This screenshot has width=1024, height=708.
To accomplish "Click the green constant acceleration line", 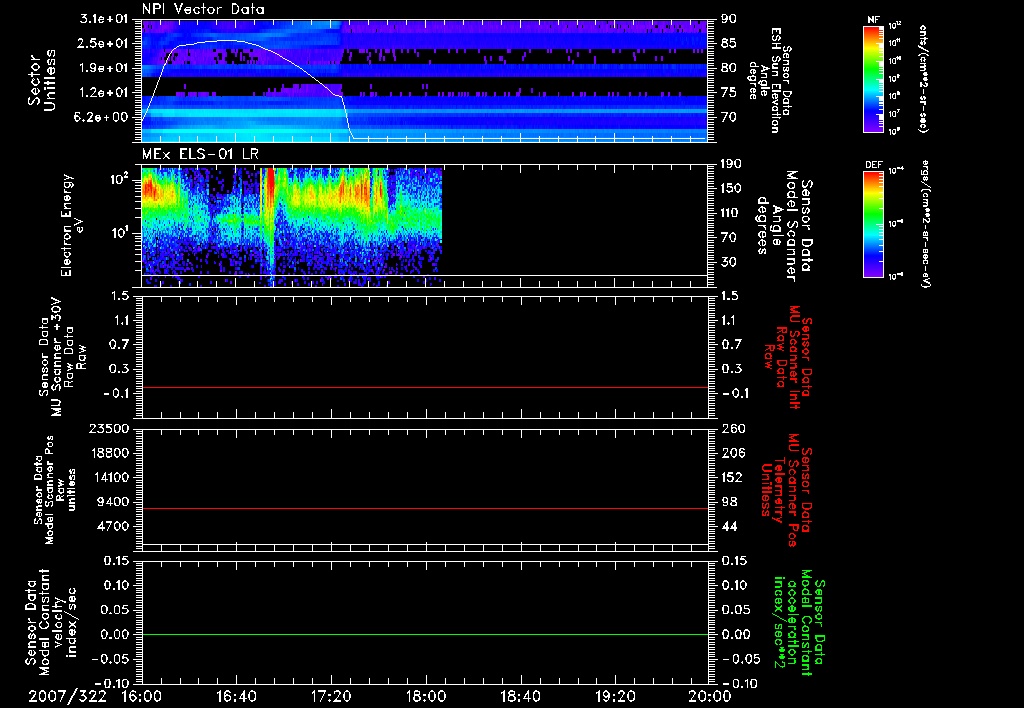I will click(x=424, y=634).
